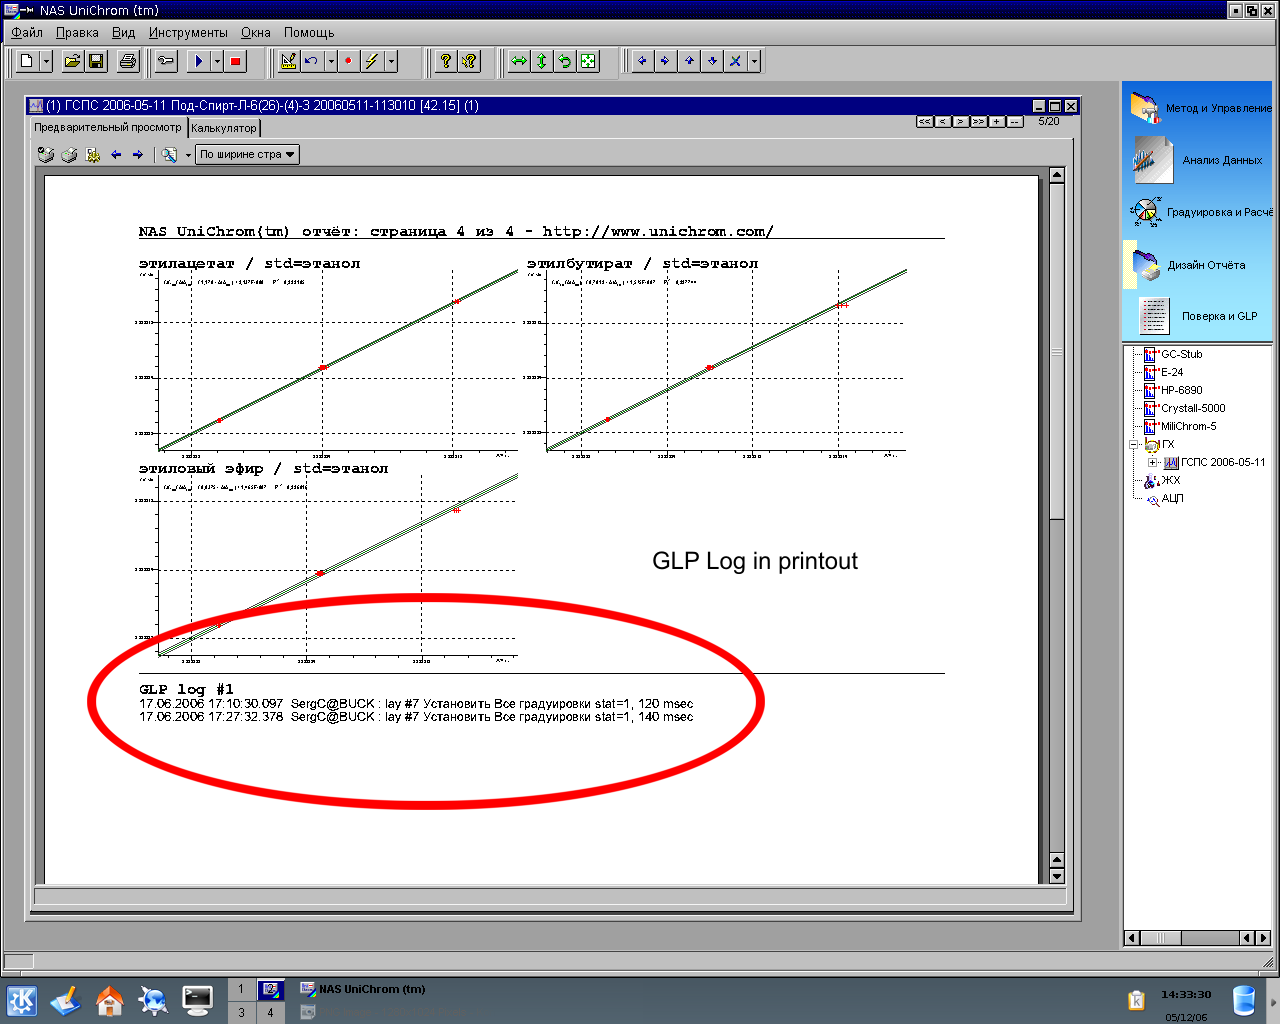Viewport: 1280px width, 1024px height.
Task: Fit vertically with green up-down arrow icon
Action: pos(541,61)
